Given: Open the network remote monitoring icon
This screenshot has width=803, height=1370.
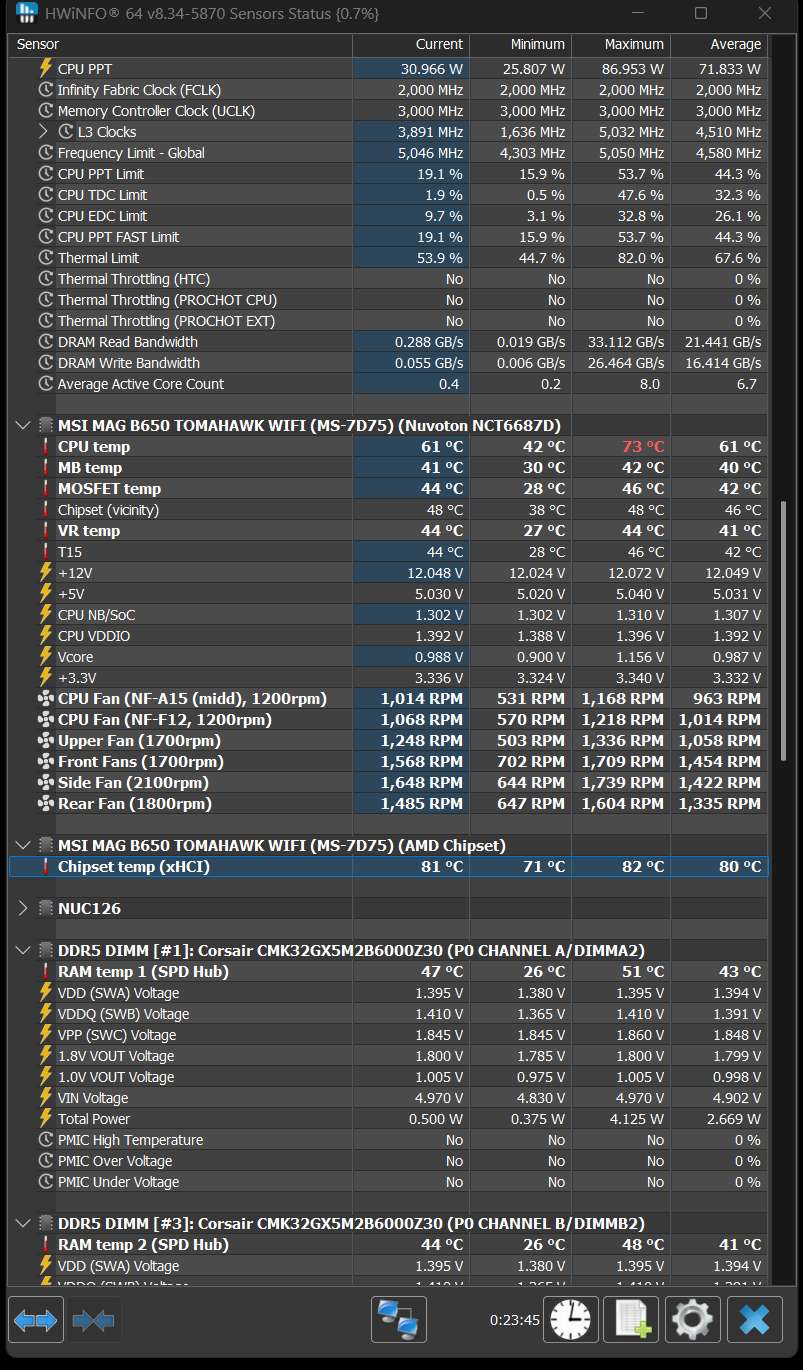Looking at the screenshot, I should tap(399, 1320).
